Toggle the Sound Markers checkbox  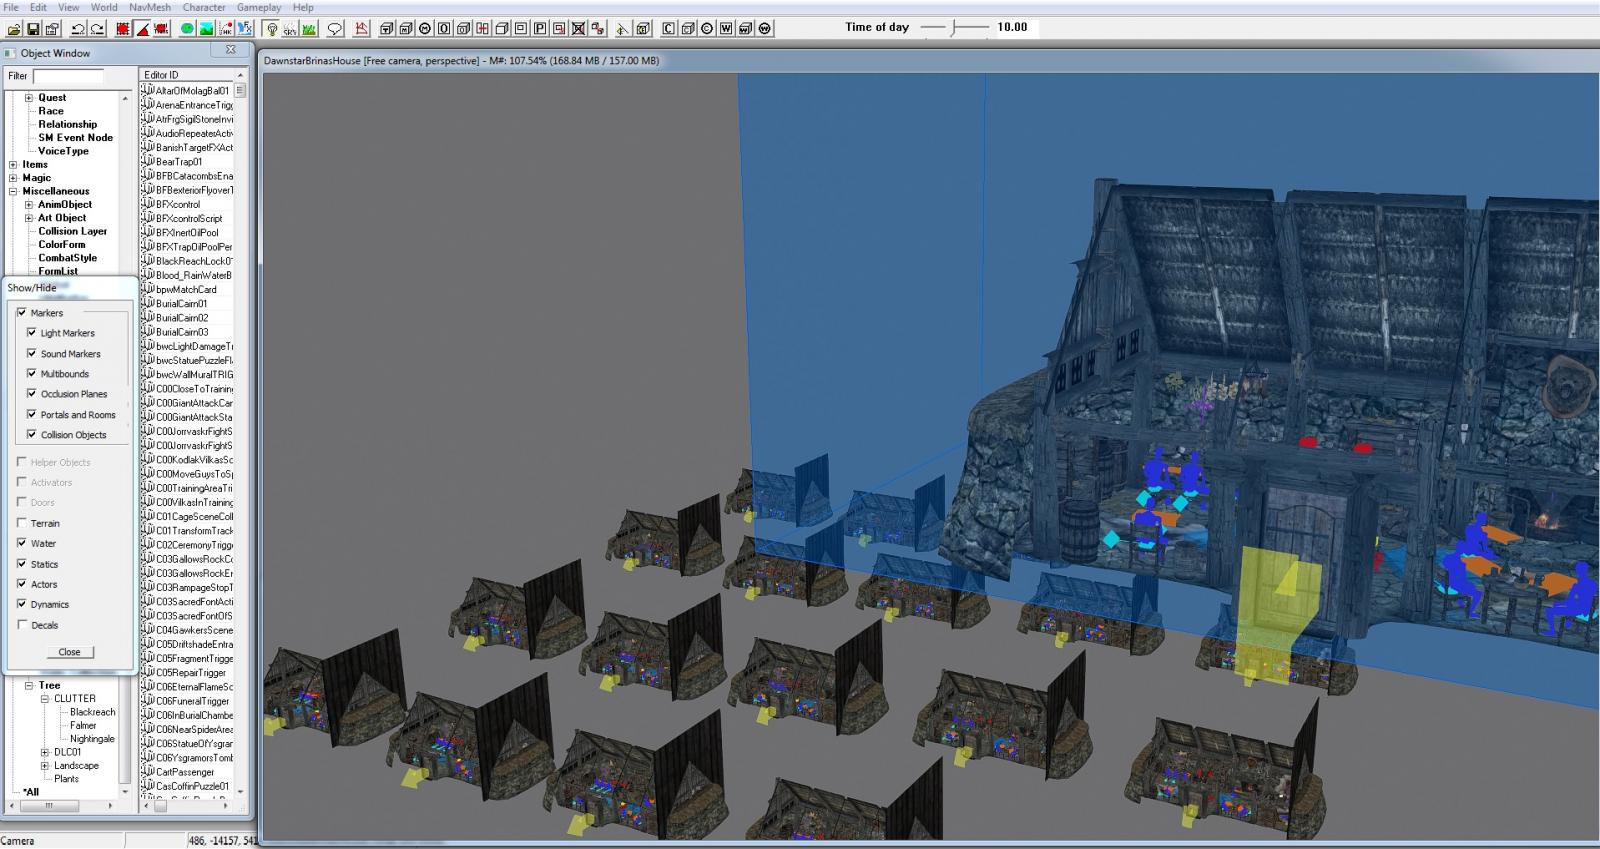click(x=32, y=353)
